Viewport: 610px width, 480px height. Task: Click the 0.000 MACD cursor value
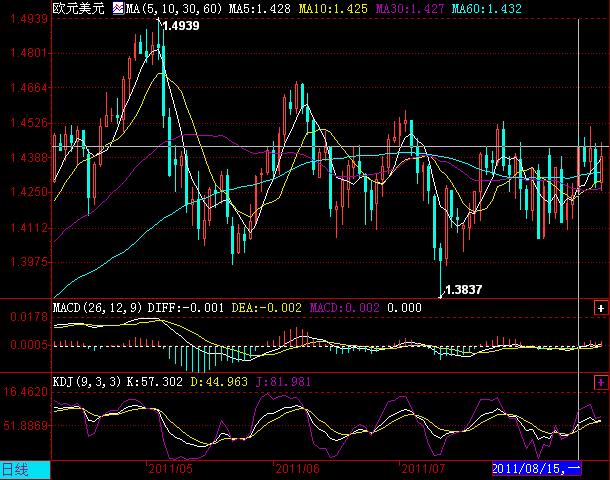click(x=404, y=308)
